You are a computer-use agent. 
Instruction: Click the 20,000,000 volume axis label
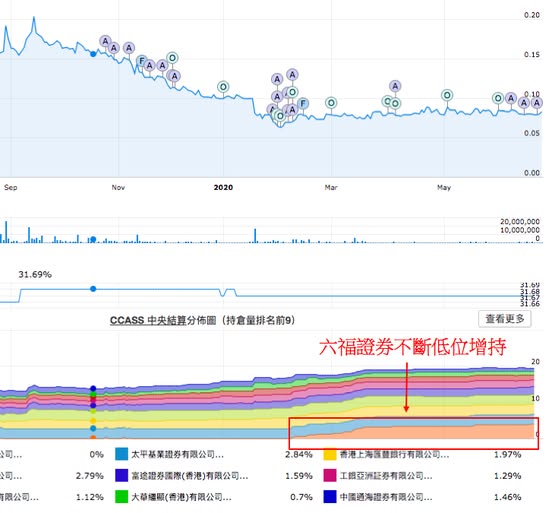(x=520, y=221)
